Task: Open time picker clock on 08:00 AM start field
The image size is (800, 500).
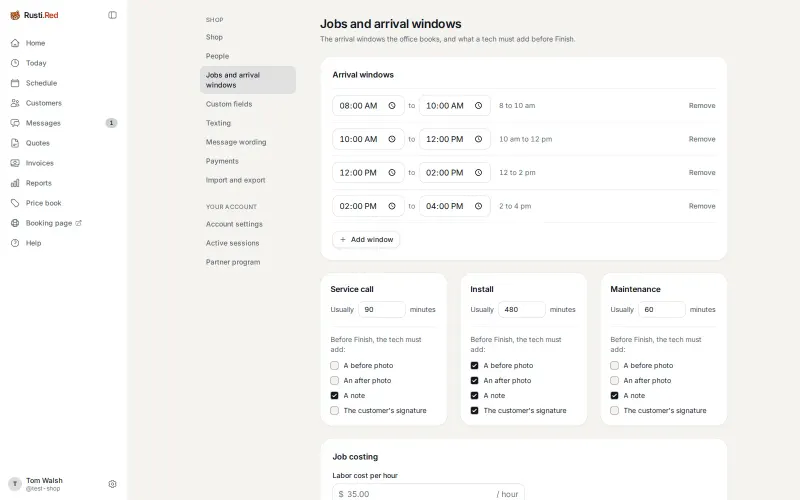Action: (392, 106)
